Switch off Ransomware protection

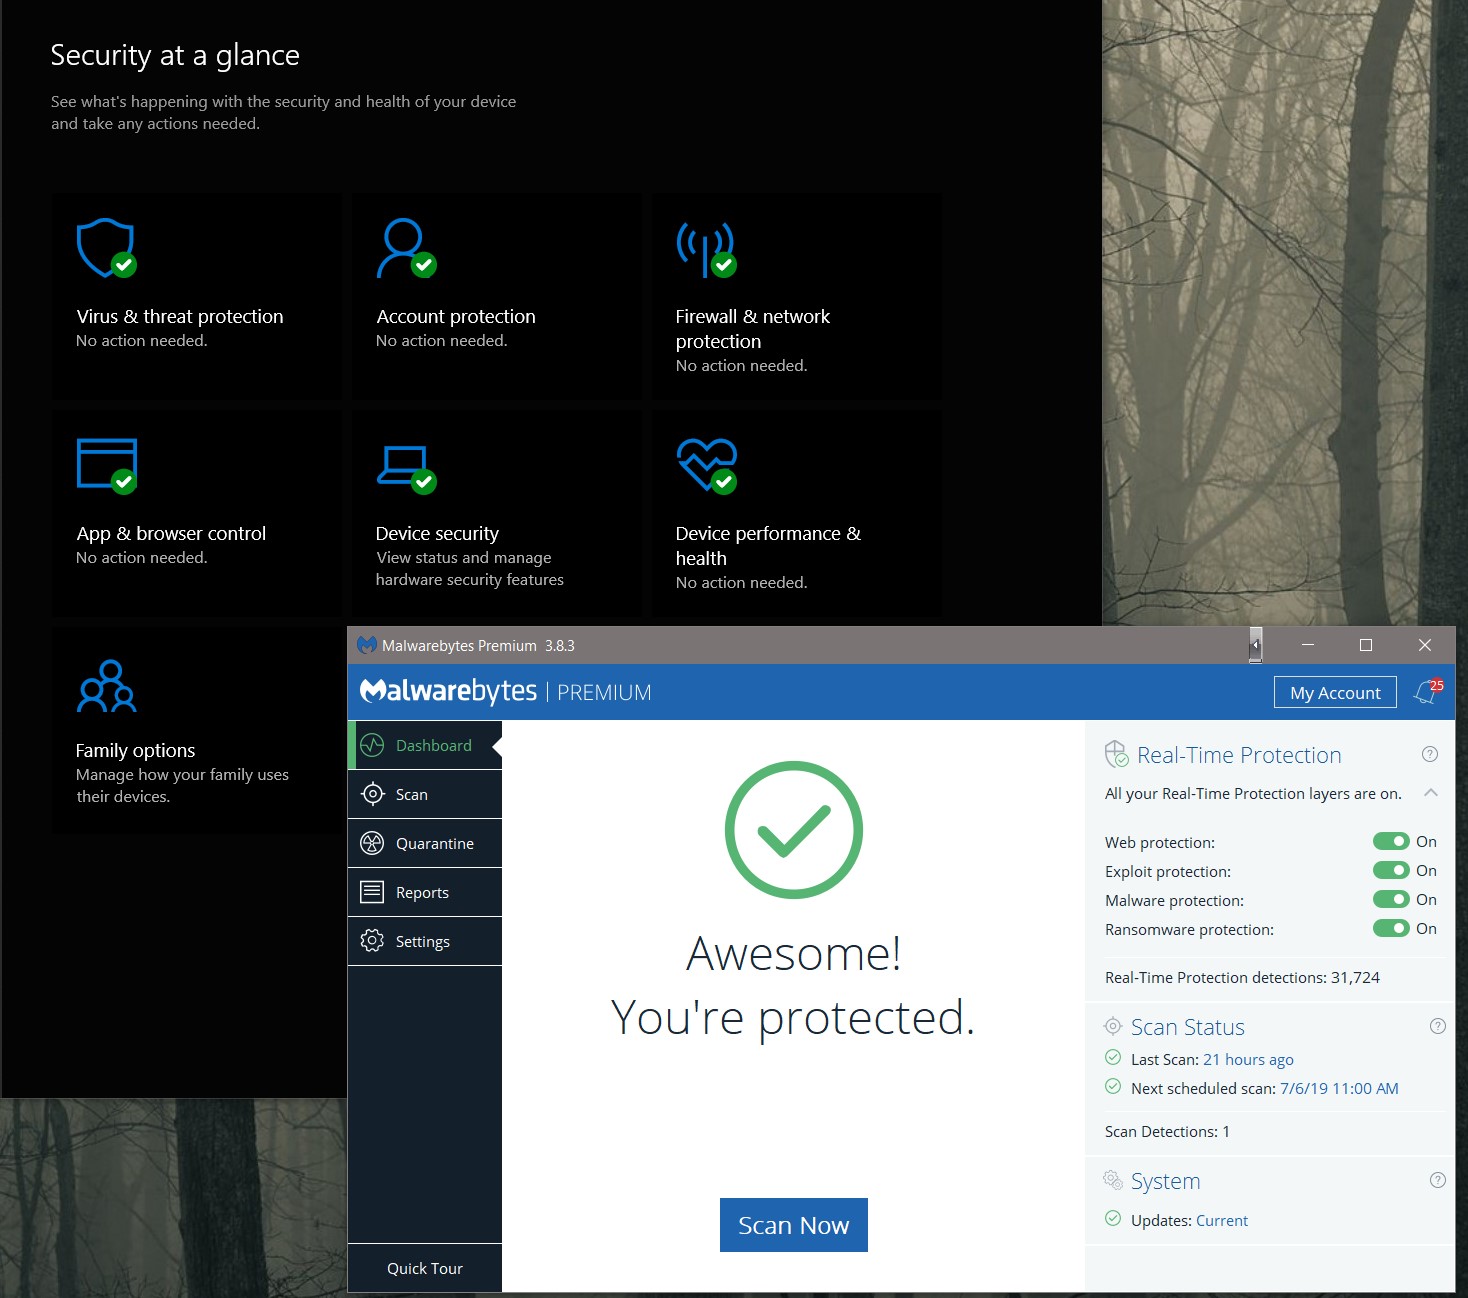tap(1391, 929)
